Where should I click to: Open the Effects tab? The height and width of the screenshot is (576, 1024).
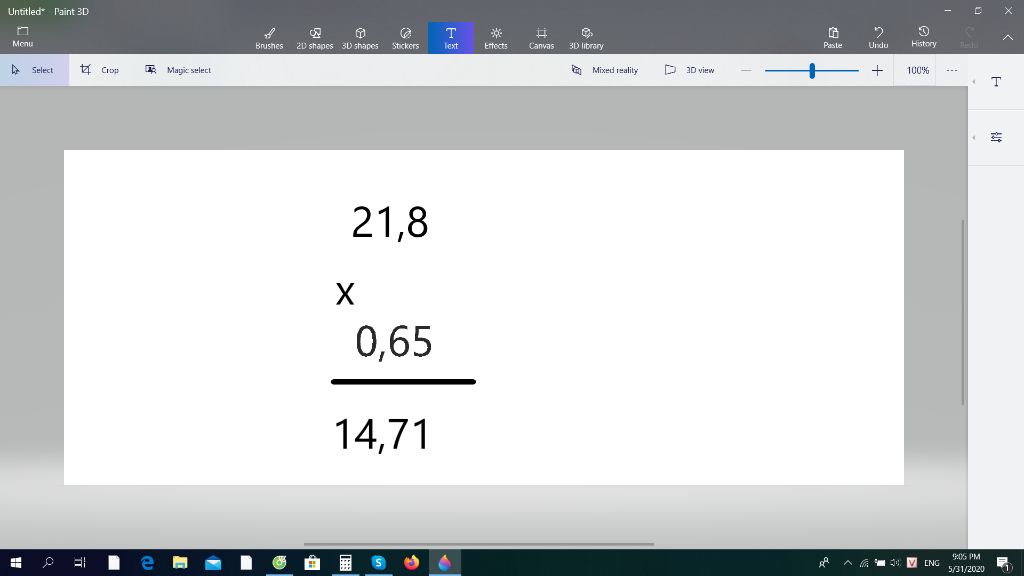(x=496, y=38)
